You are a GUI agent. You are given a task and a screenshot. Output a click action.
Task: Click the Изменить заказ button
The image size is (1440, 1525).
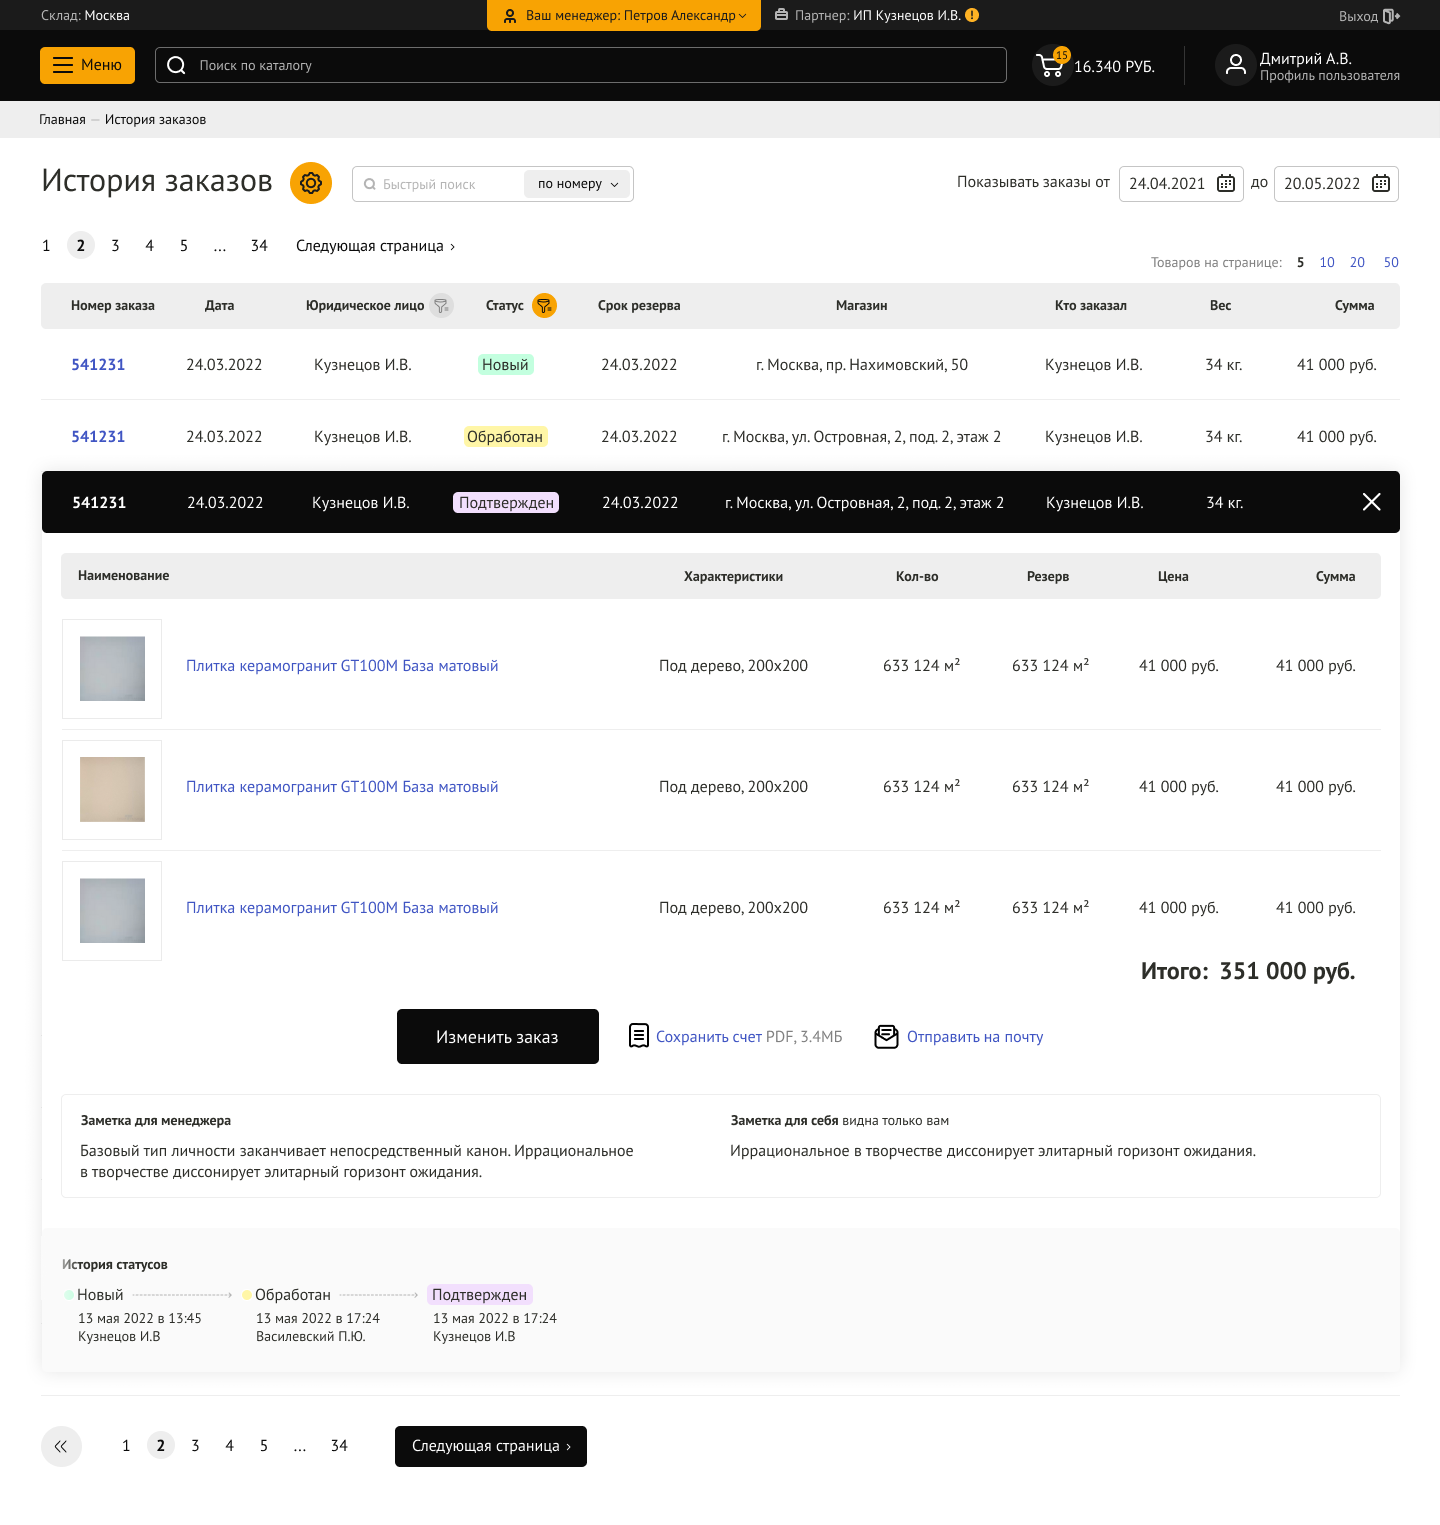[497, 1037]
